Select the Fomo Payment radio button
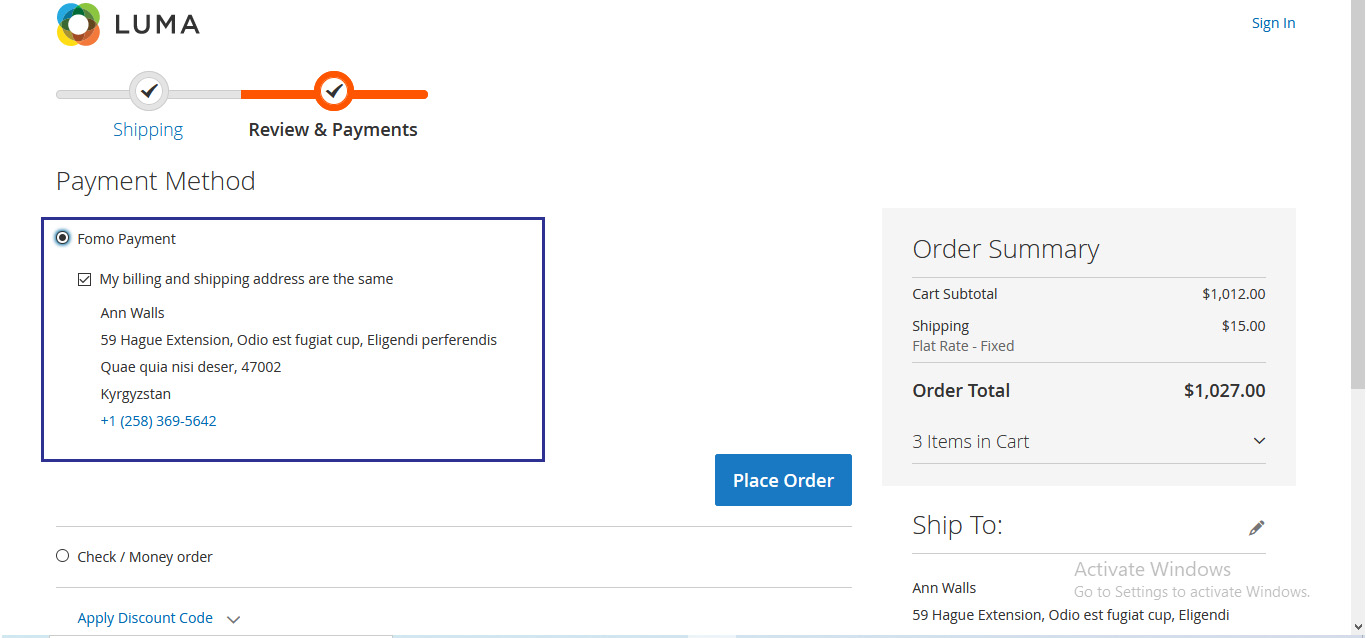Viewport: 1366px width, 638px height. point(63,238)
